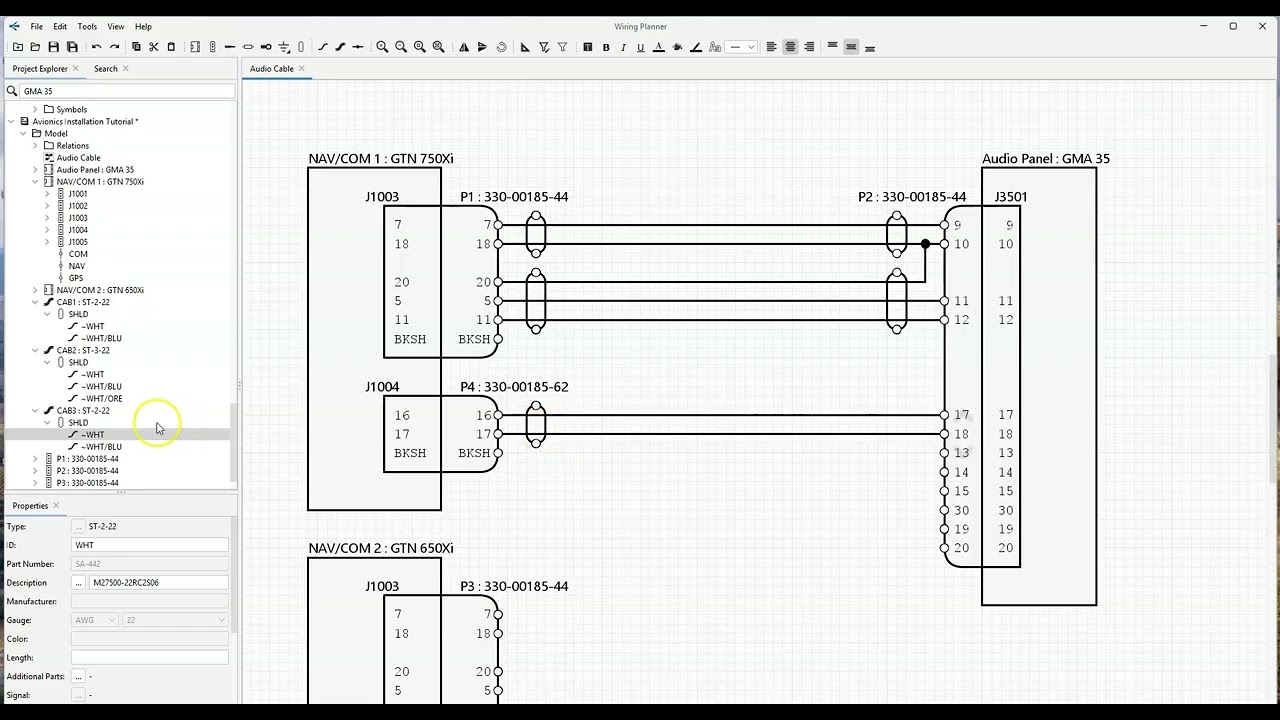Select the ground symbol tool

(x=284, y=47)
